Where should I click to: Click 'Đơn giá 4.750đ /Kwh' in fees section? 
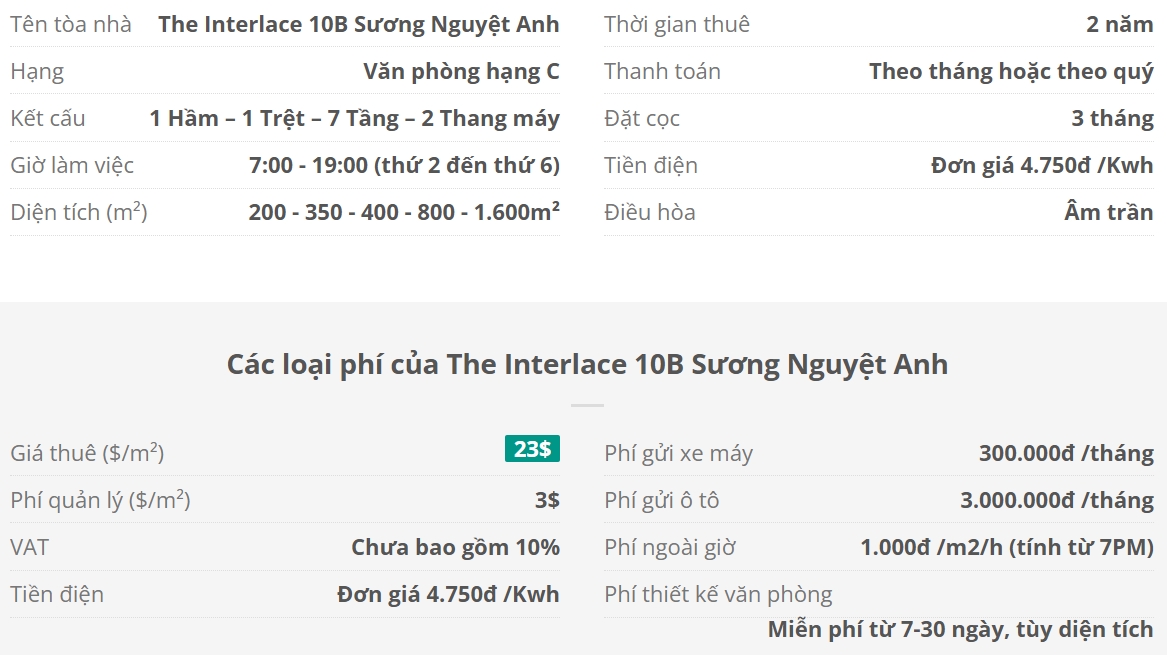point(448,594)
